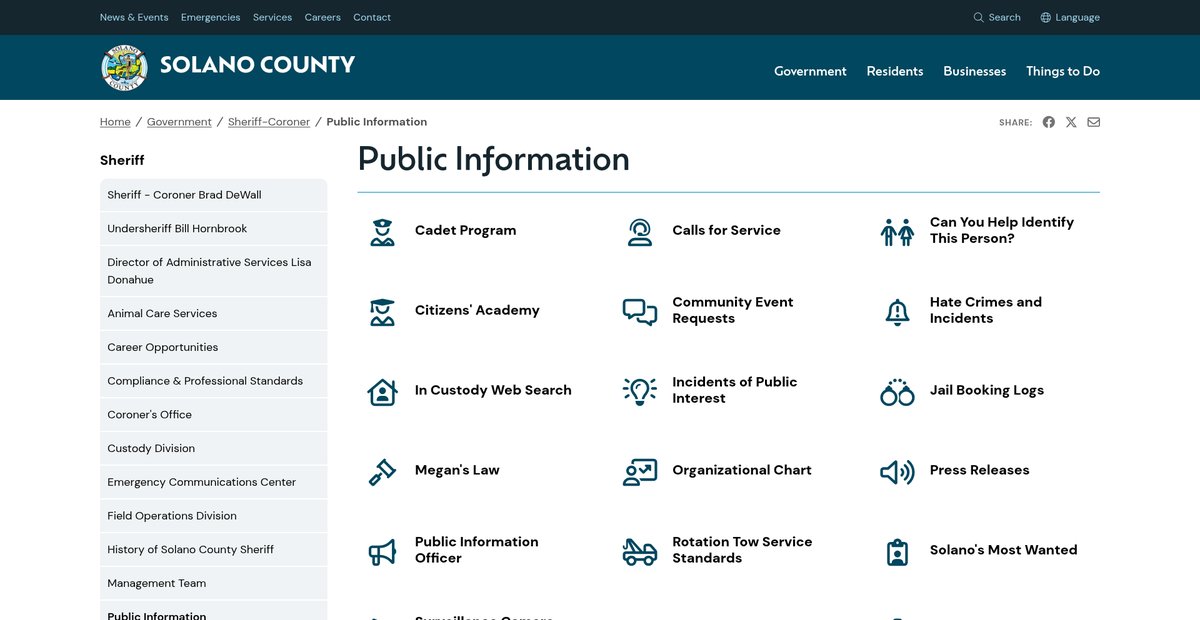The image size is (1200, 620).
Task: Open Cadet Program link text
Action: click(x=466, y=230)
